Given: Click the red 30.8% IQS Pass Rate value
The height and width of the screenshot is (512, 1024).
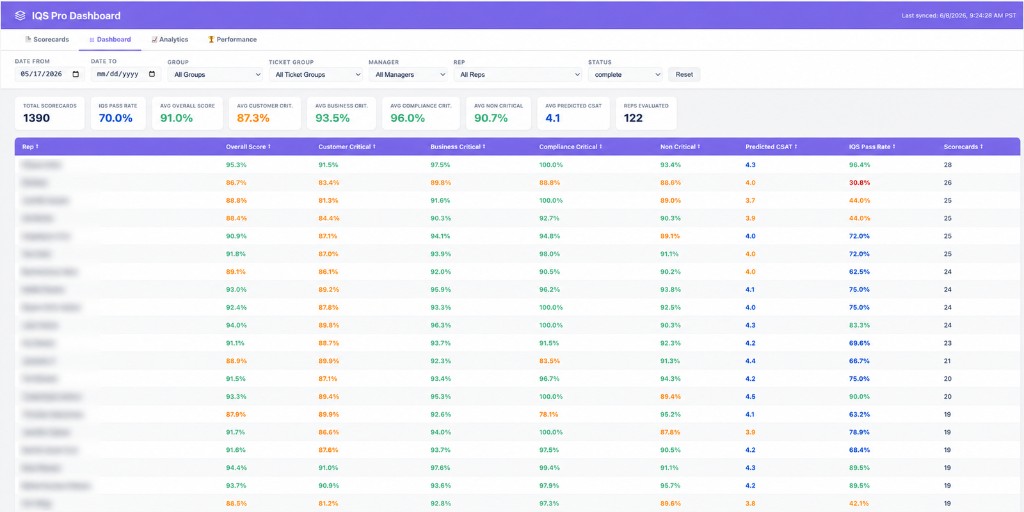Looking at the screenshot, I should click(859, 183).
